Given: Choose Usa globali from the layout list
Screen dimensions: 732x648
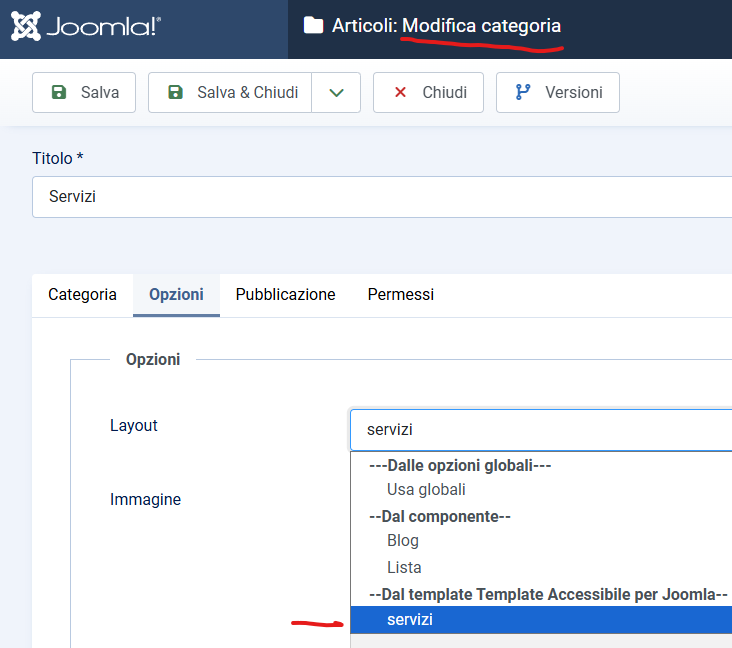Looking at the screenshot, I should tap(426, 490).
